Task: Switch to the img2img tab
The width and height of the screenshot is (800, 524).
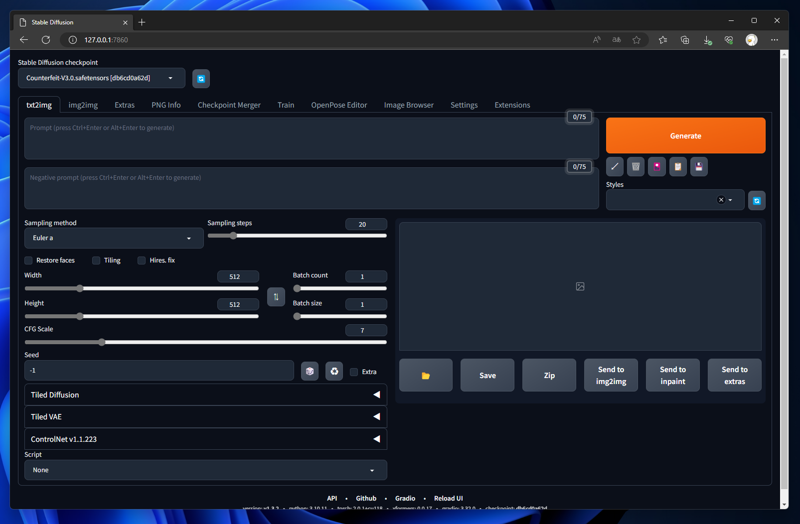Action: [x=83, y=105]
